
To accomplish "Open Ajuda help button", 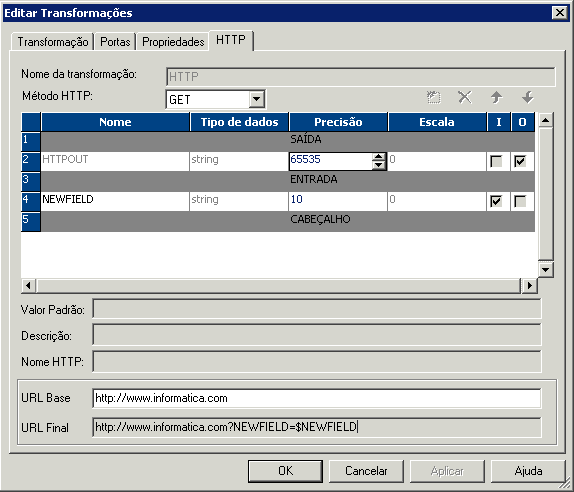I will (528, 471).
